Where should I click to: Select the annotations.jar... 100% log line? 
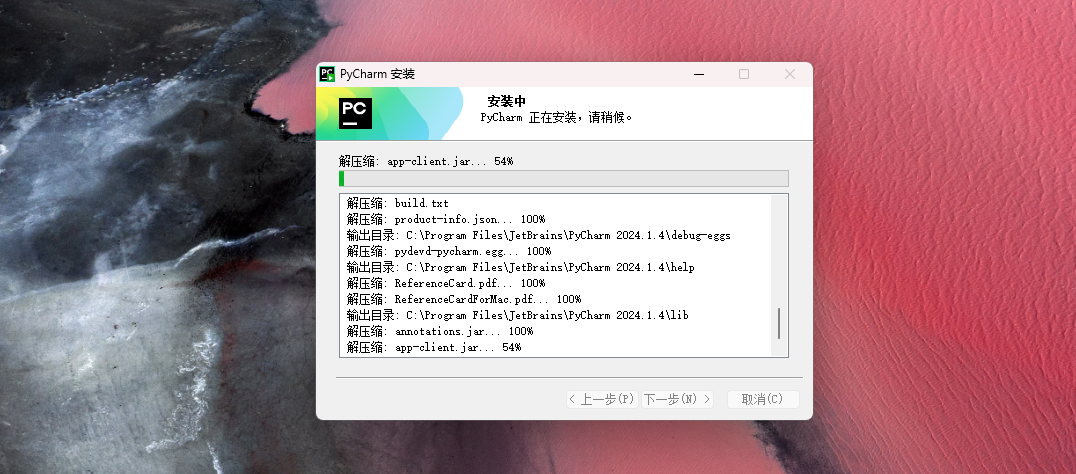click(440, 331)
